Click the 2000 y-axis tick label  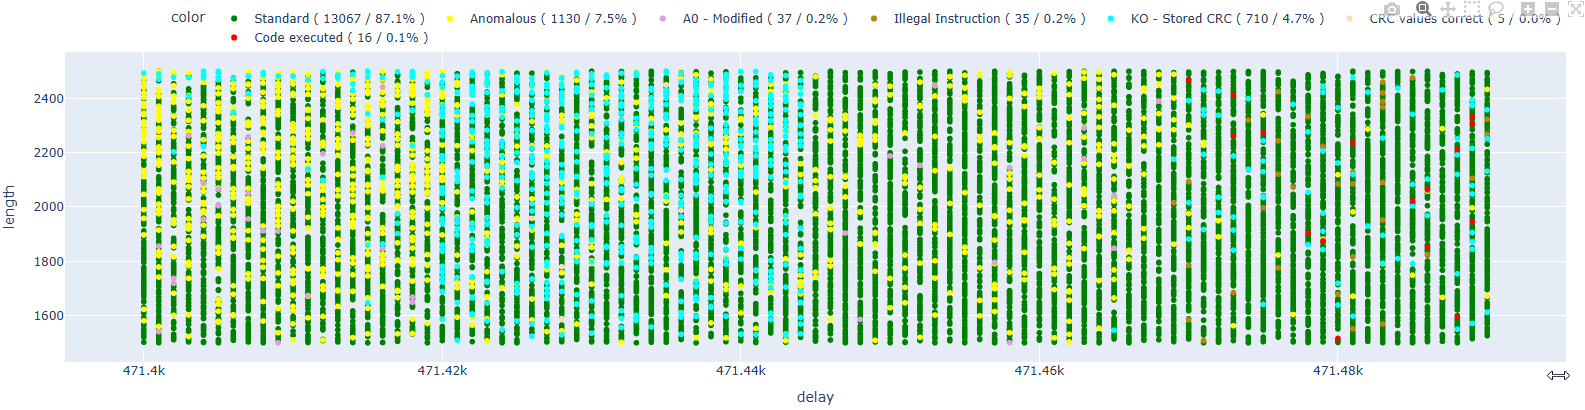tap(47, 207)
